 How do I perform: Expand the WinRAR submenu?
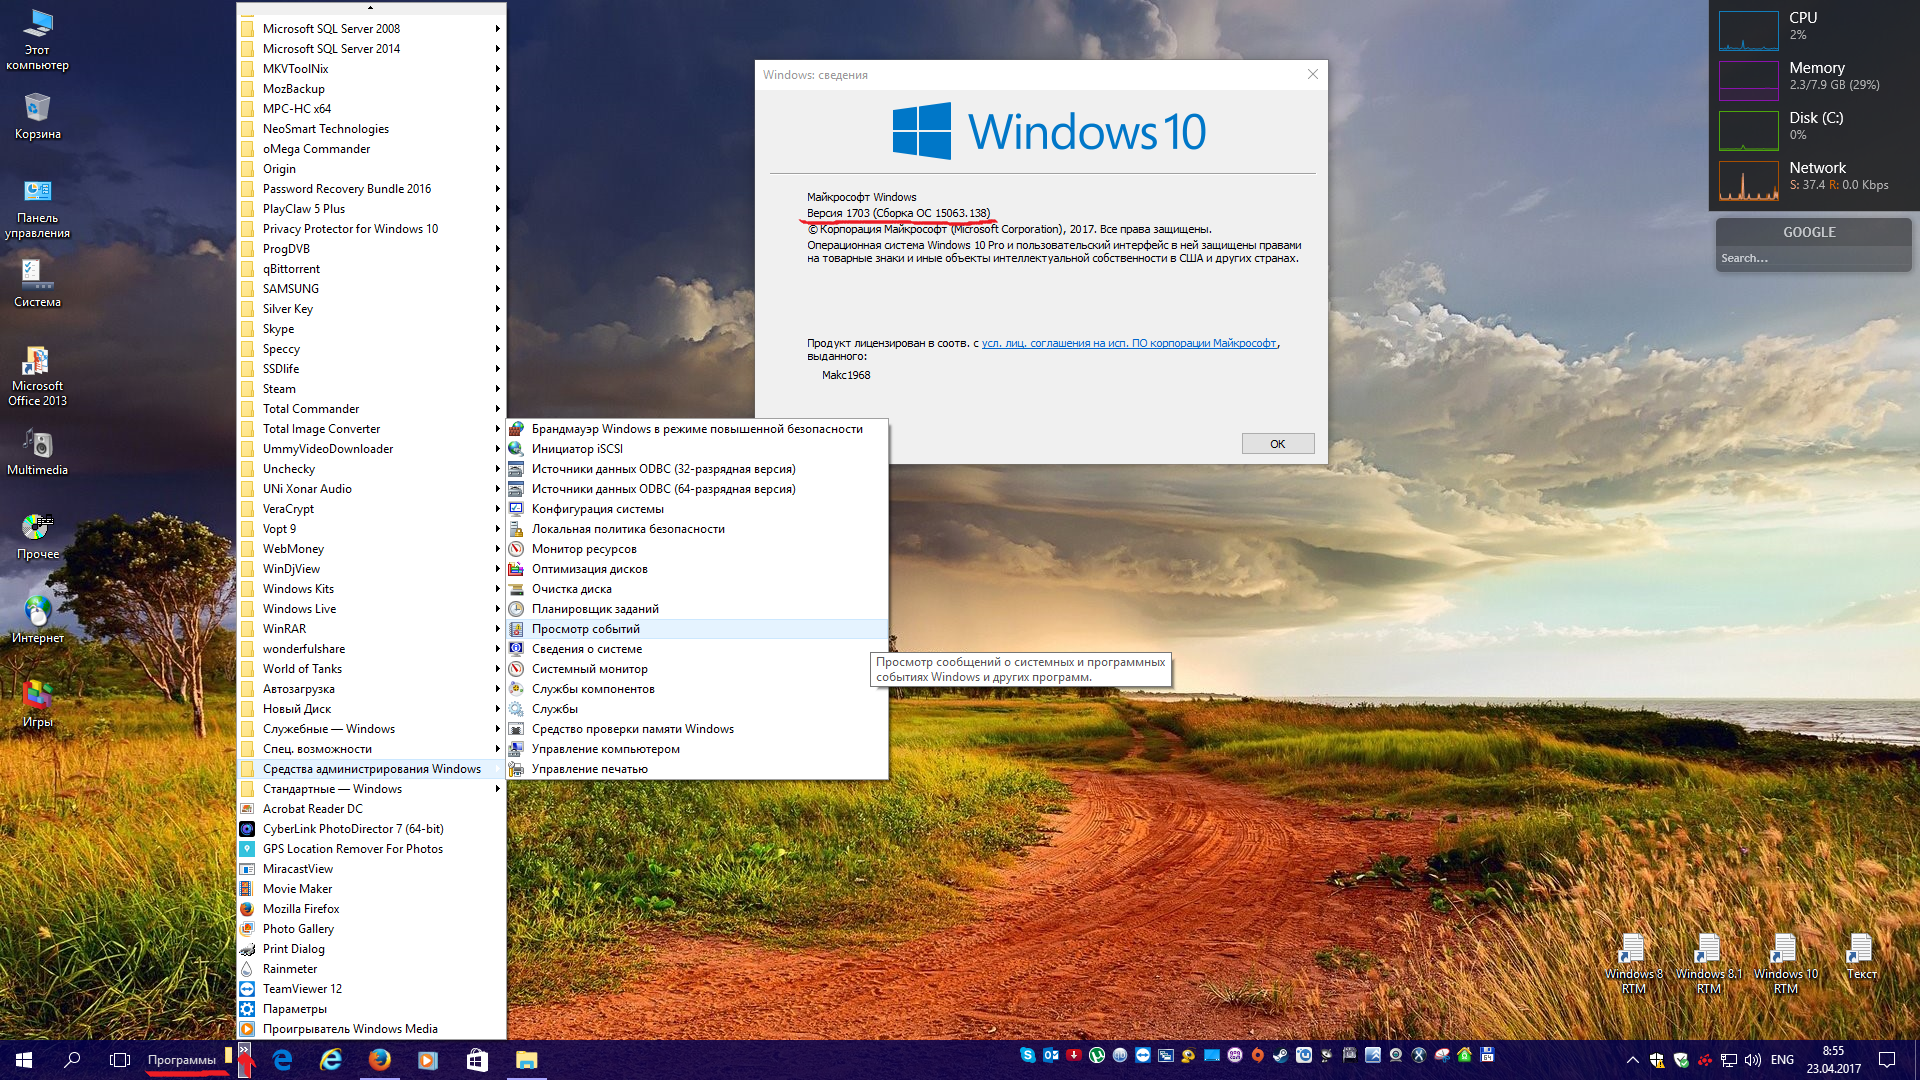tap(371, 629)
